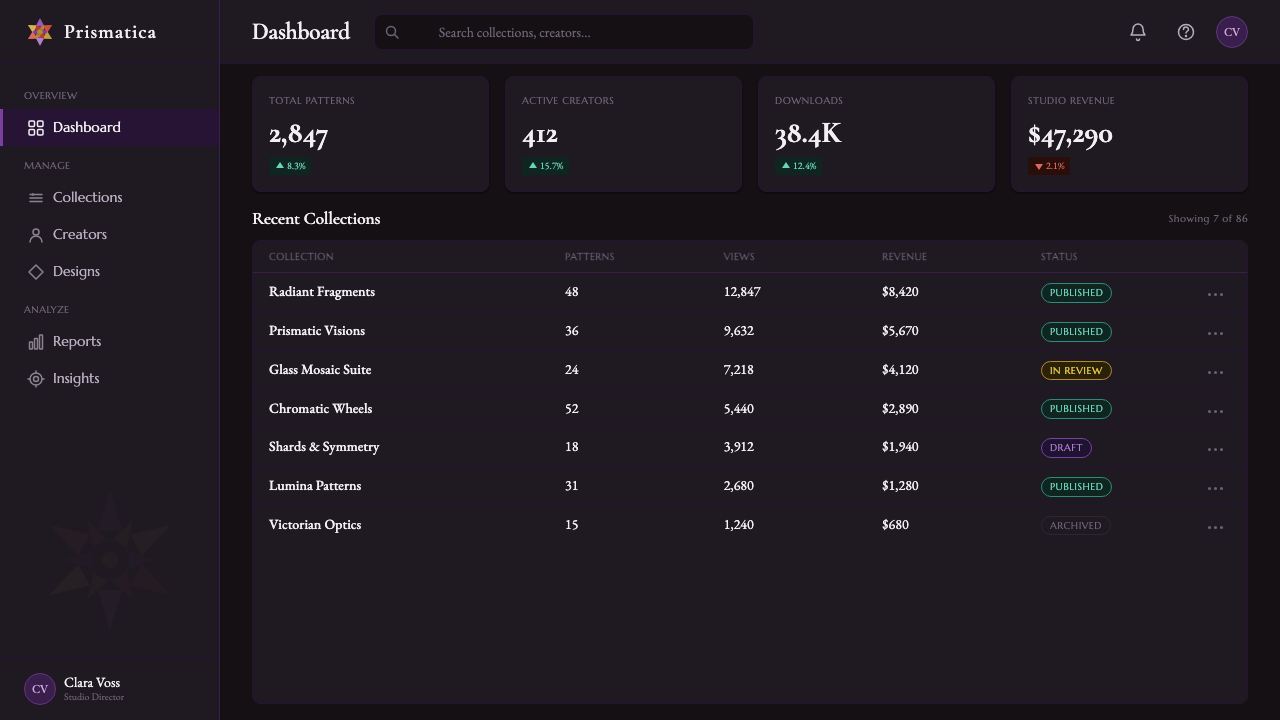This screenshot has height=720, width=1280.
Task: Open the Radiant Fragments collection
Action: [x=322, y=292]
